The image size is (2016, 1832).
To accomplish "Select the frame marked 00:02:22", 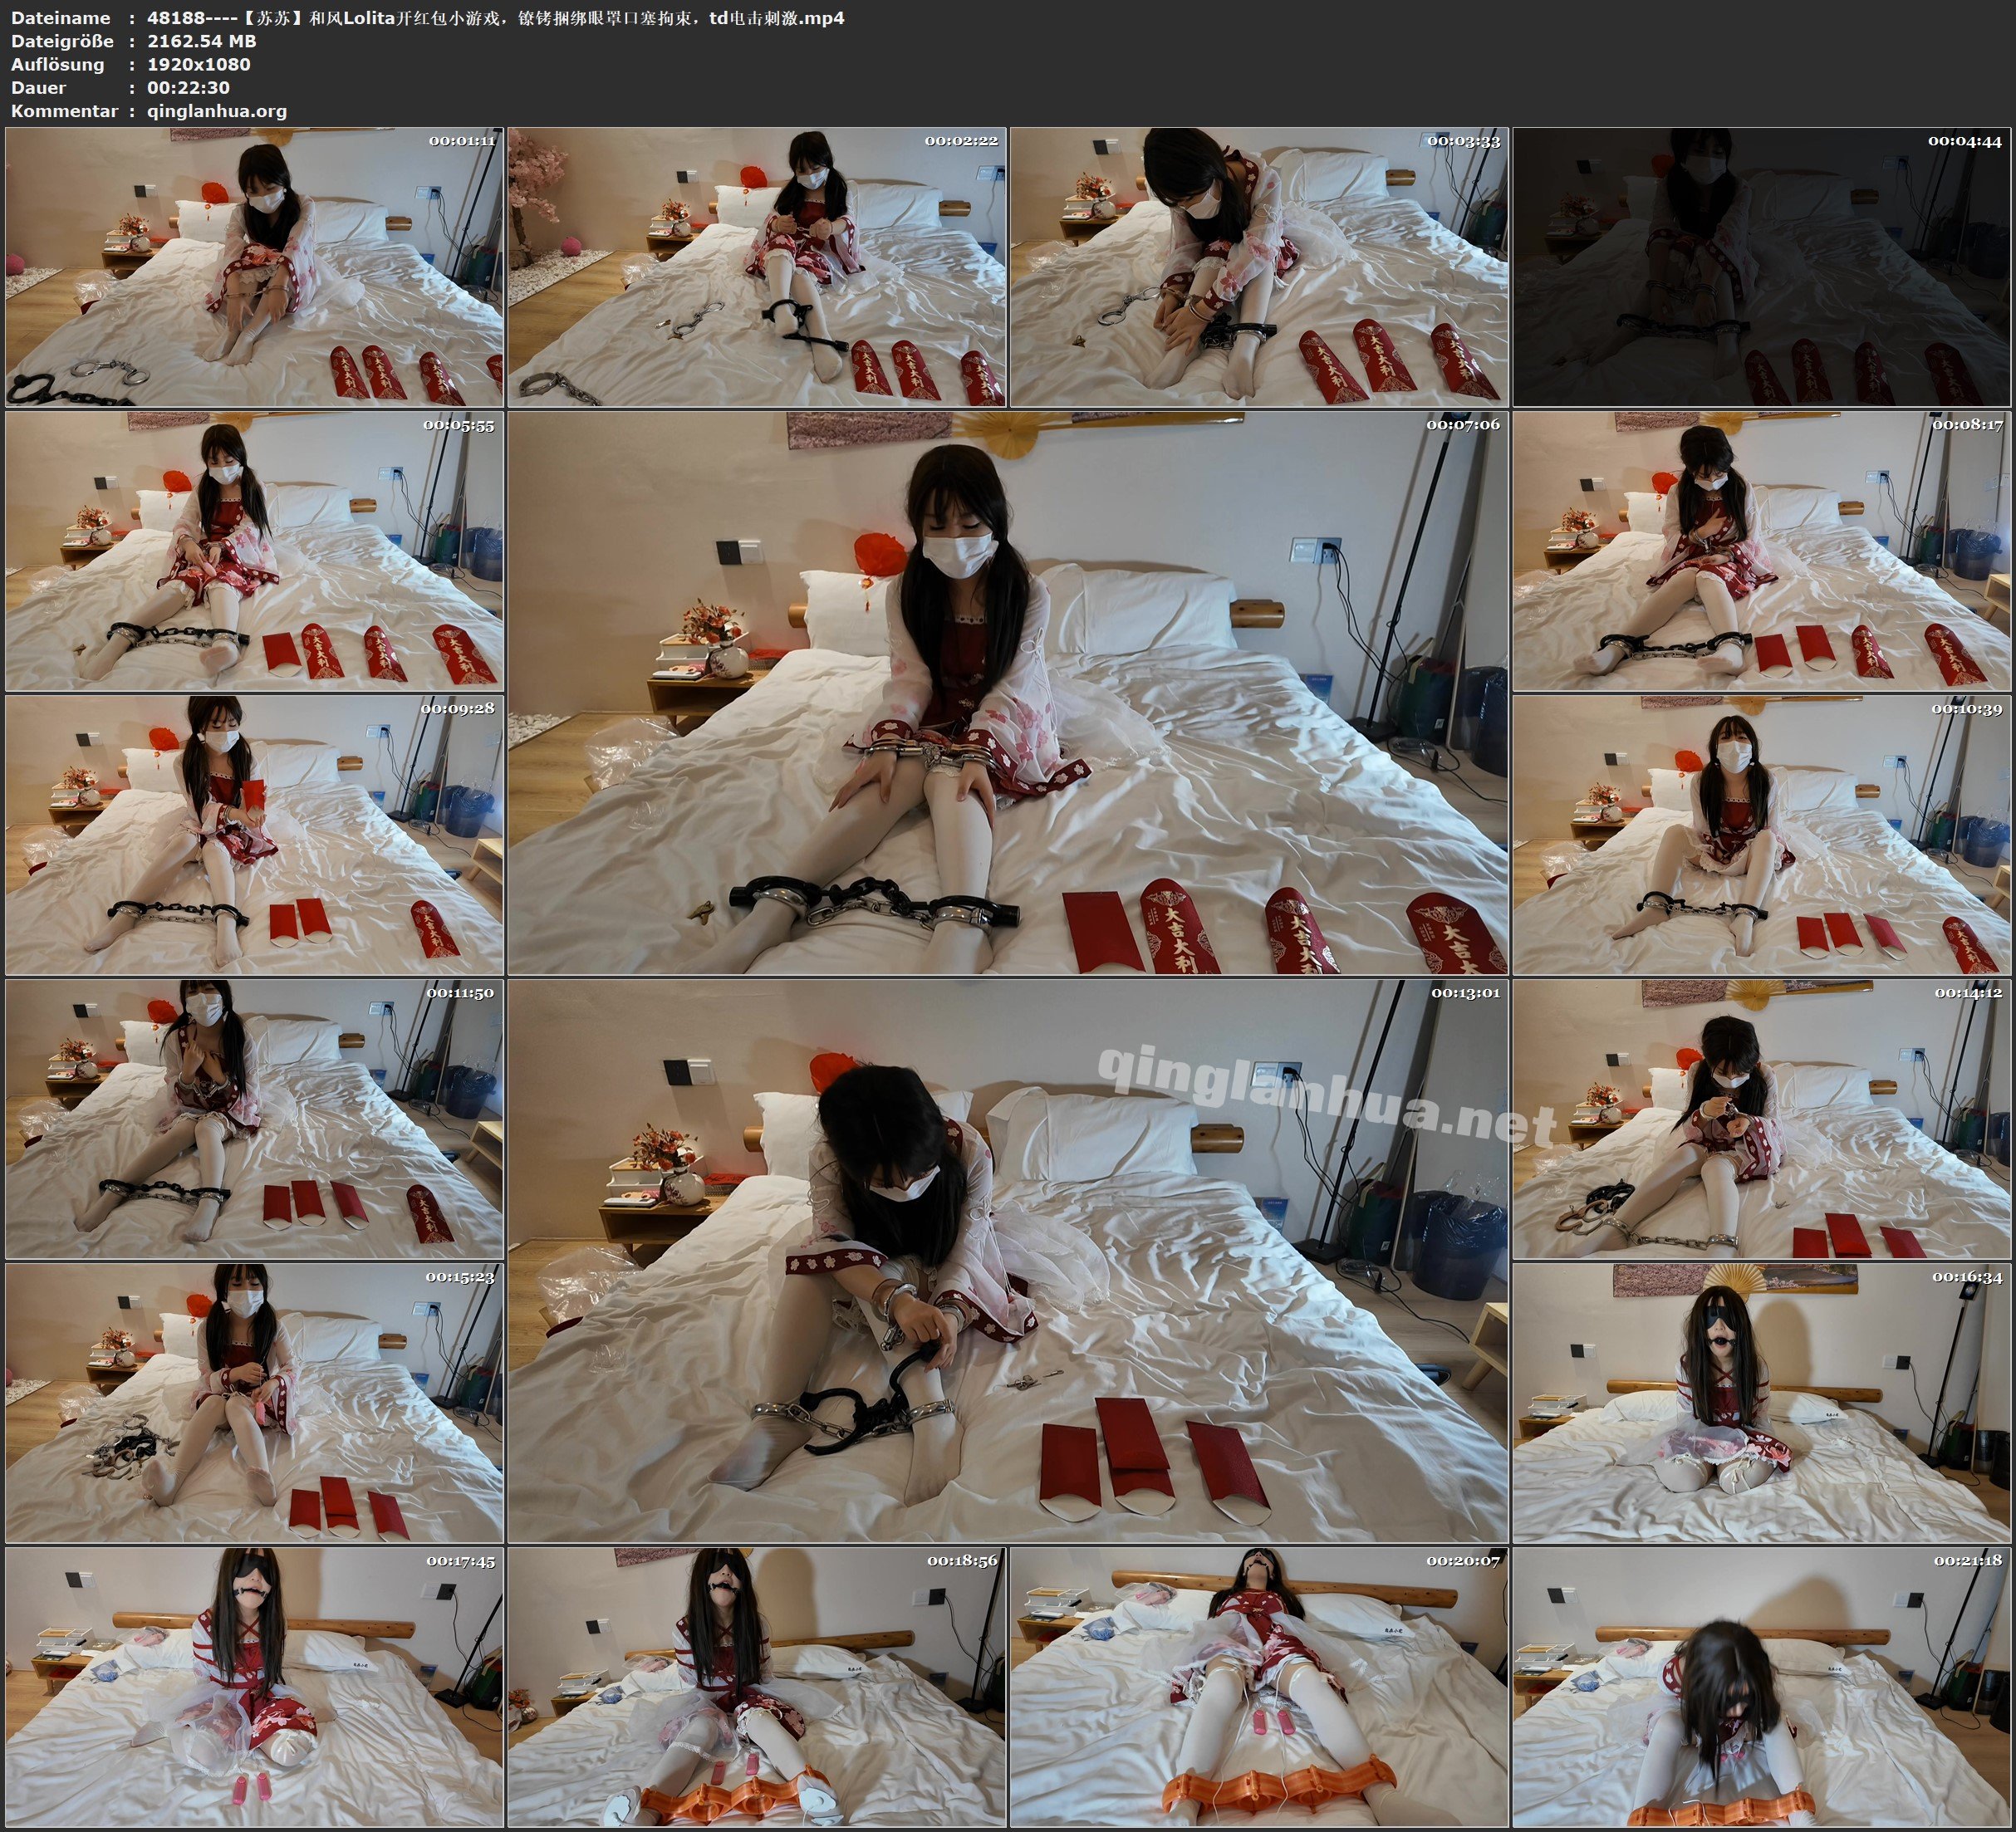I will tap(757, 267).
